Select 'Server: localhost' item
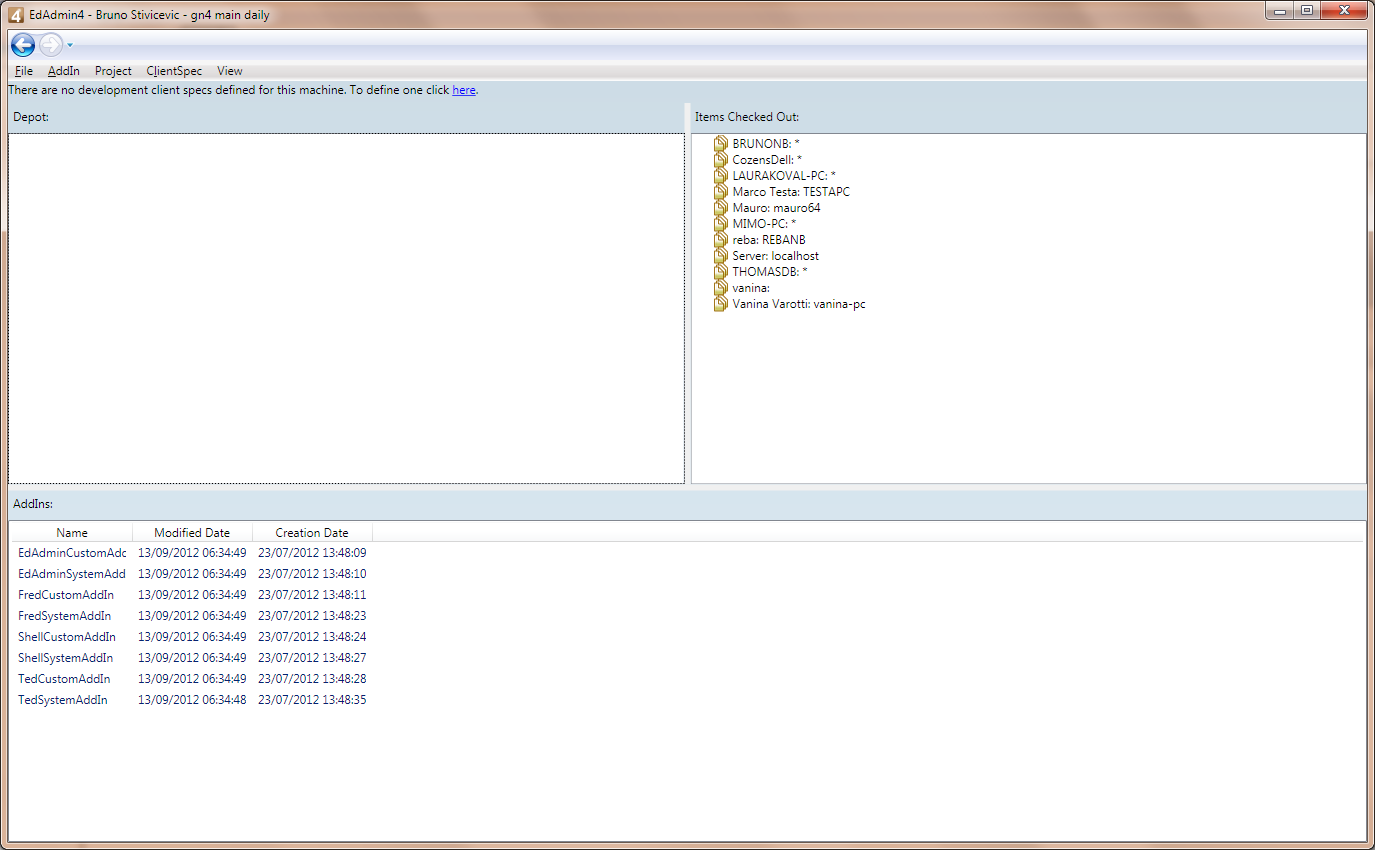This screenshot has height=850, width=1375. coord(776,256)
